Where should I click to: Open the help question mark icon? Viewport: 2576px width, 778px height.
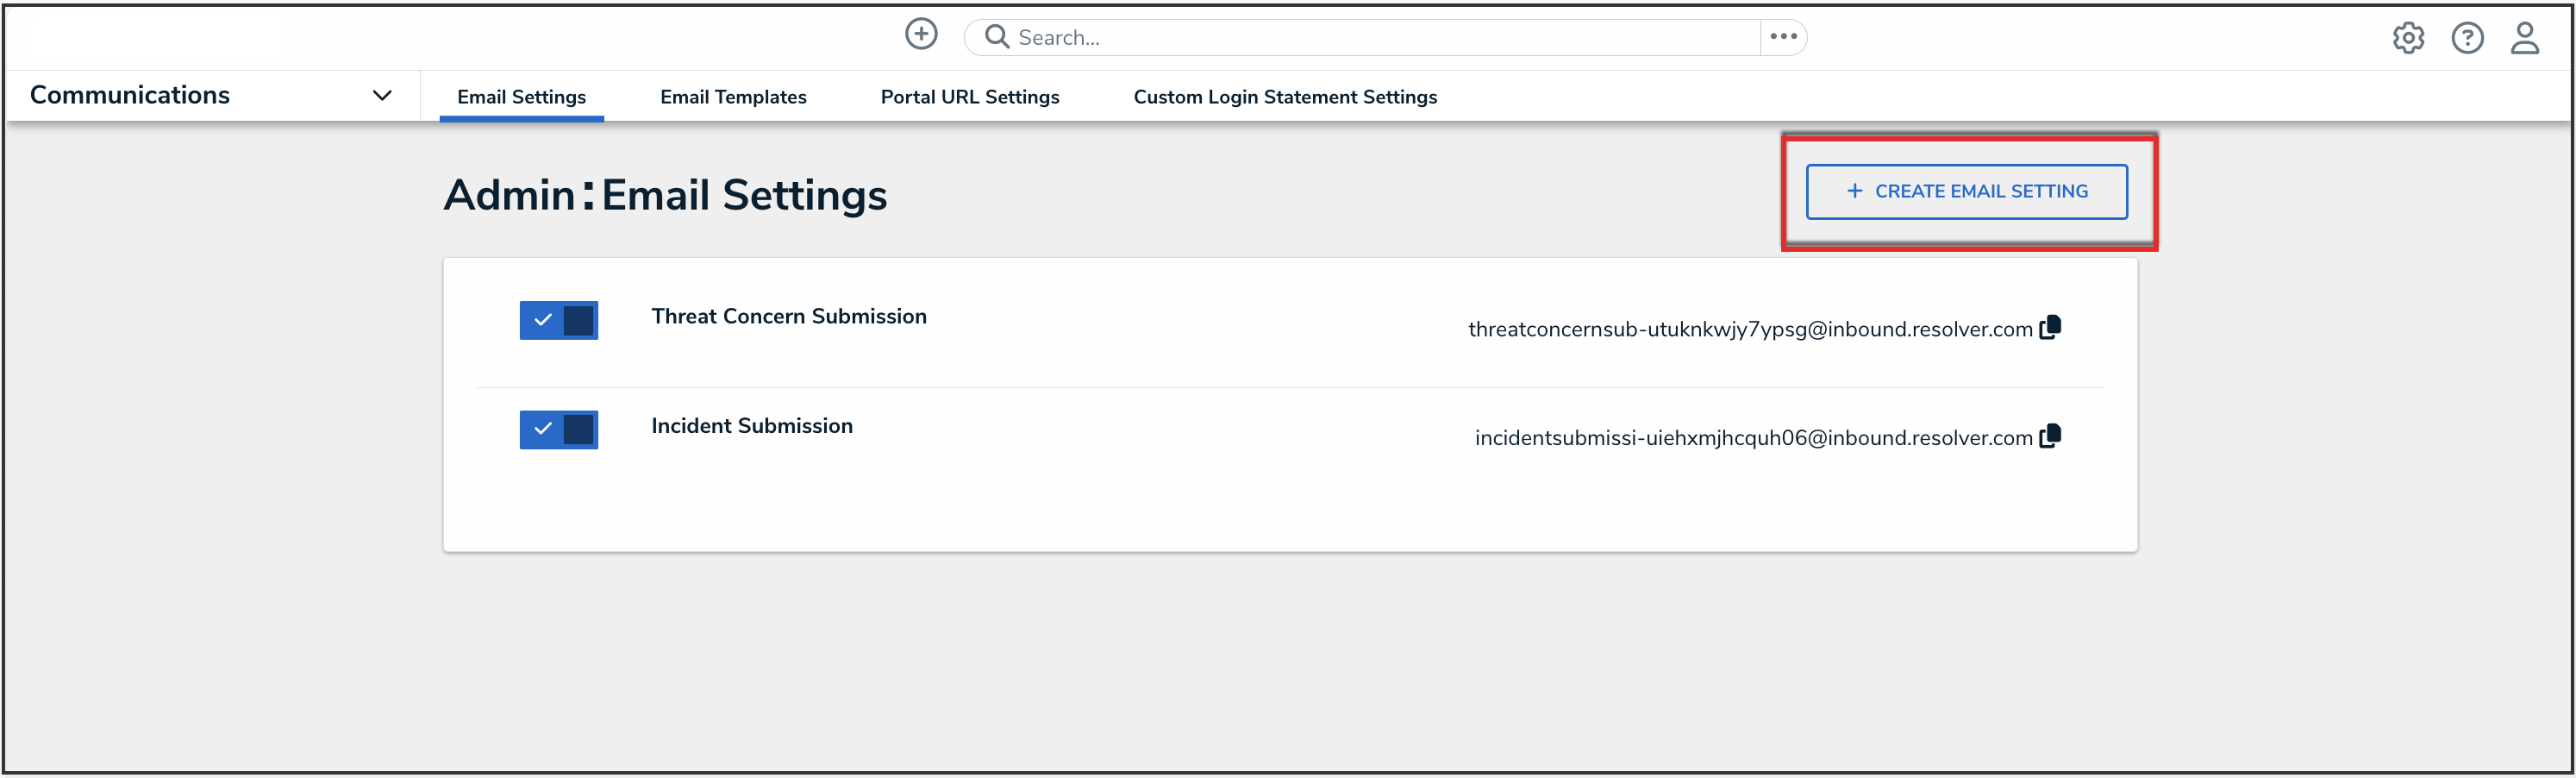coord(2467,38)
